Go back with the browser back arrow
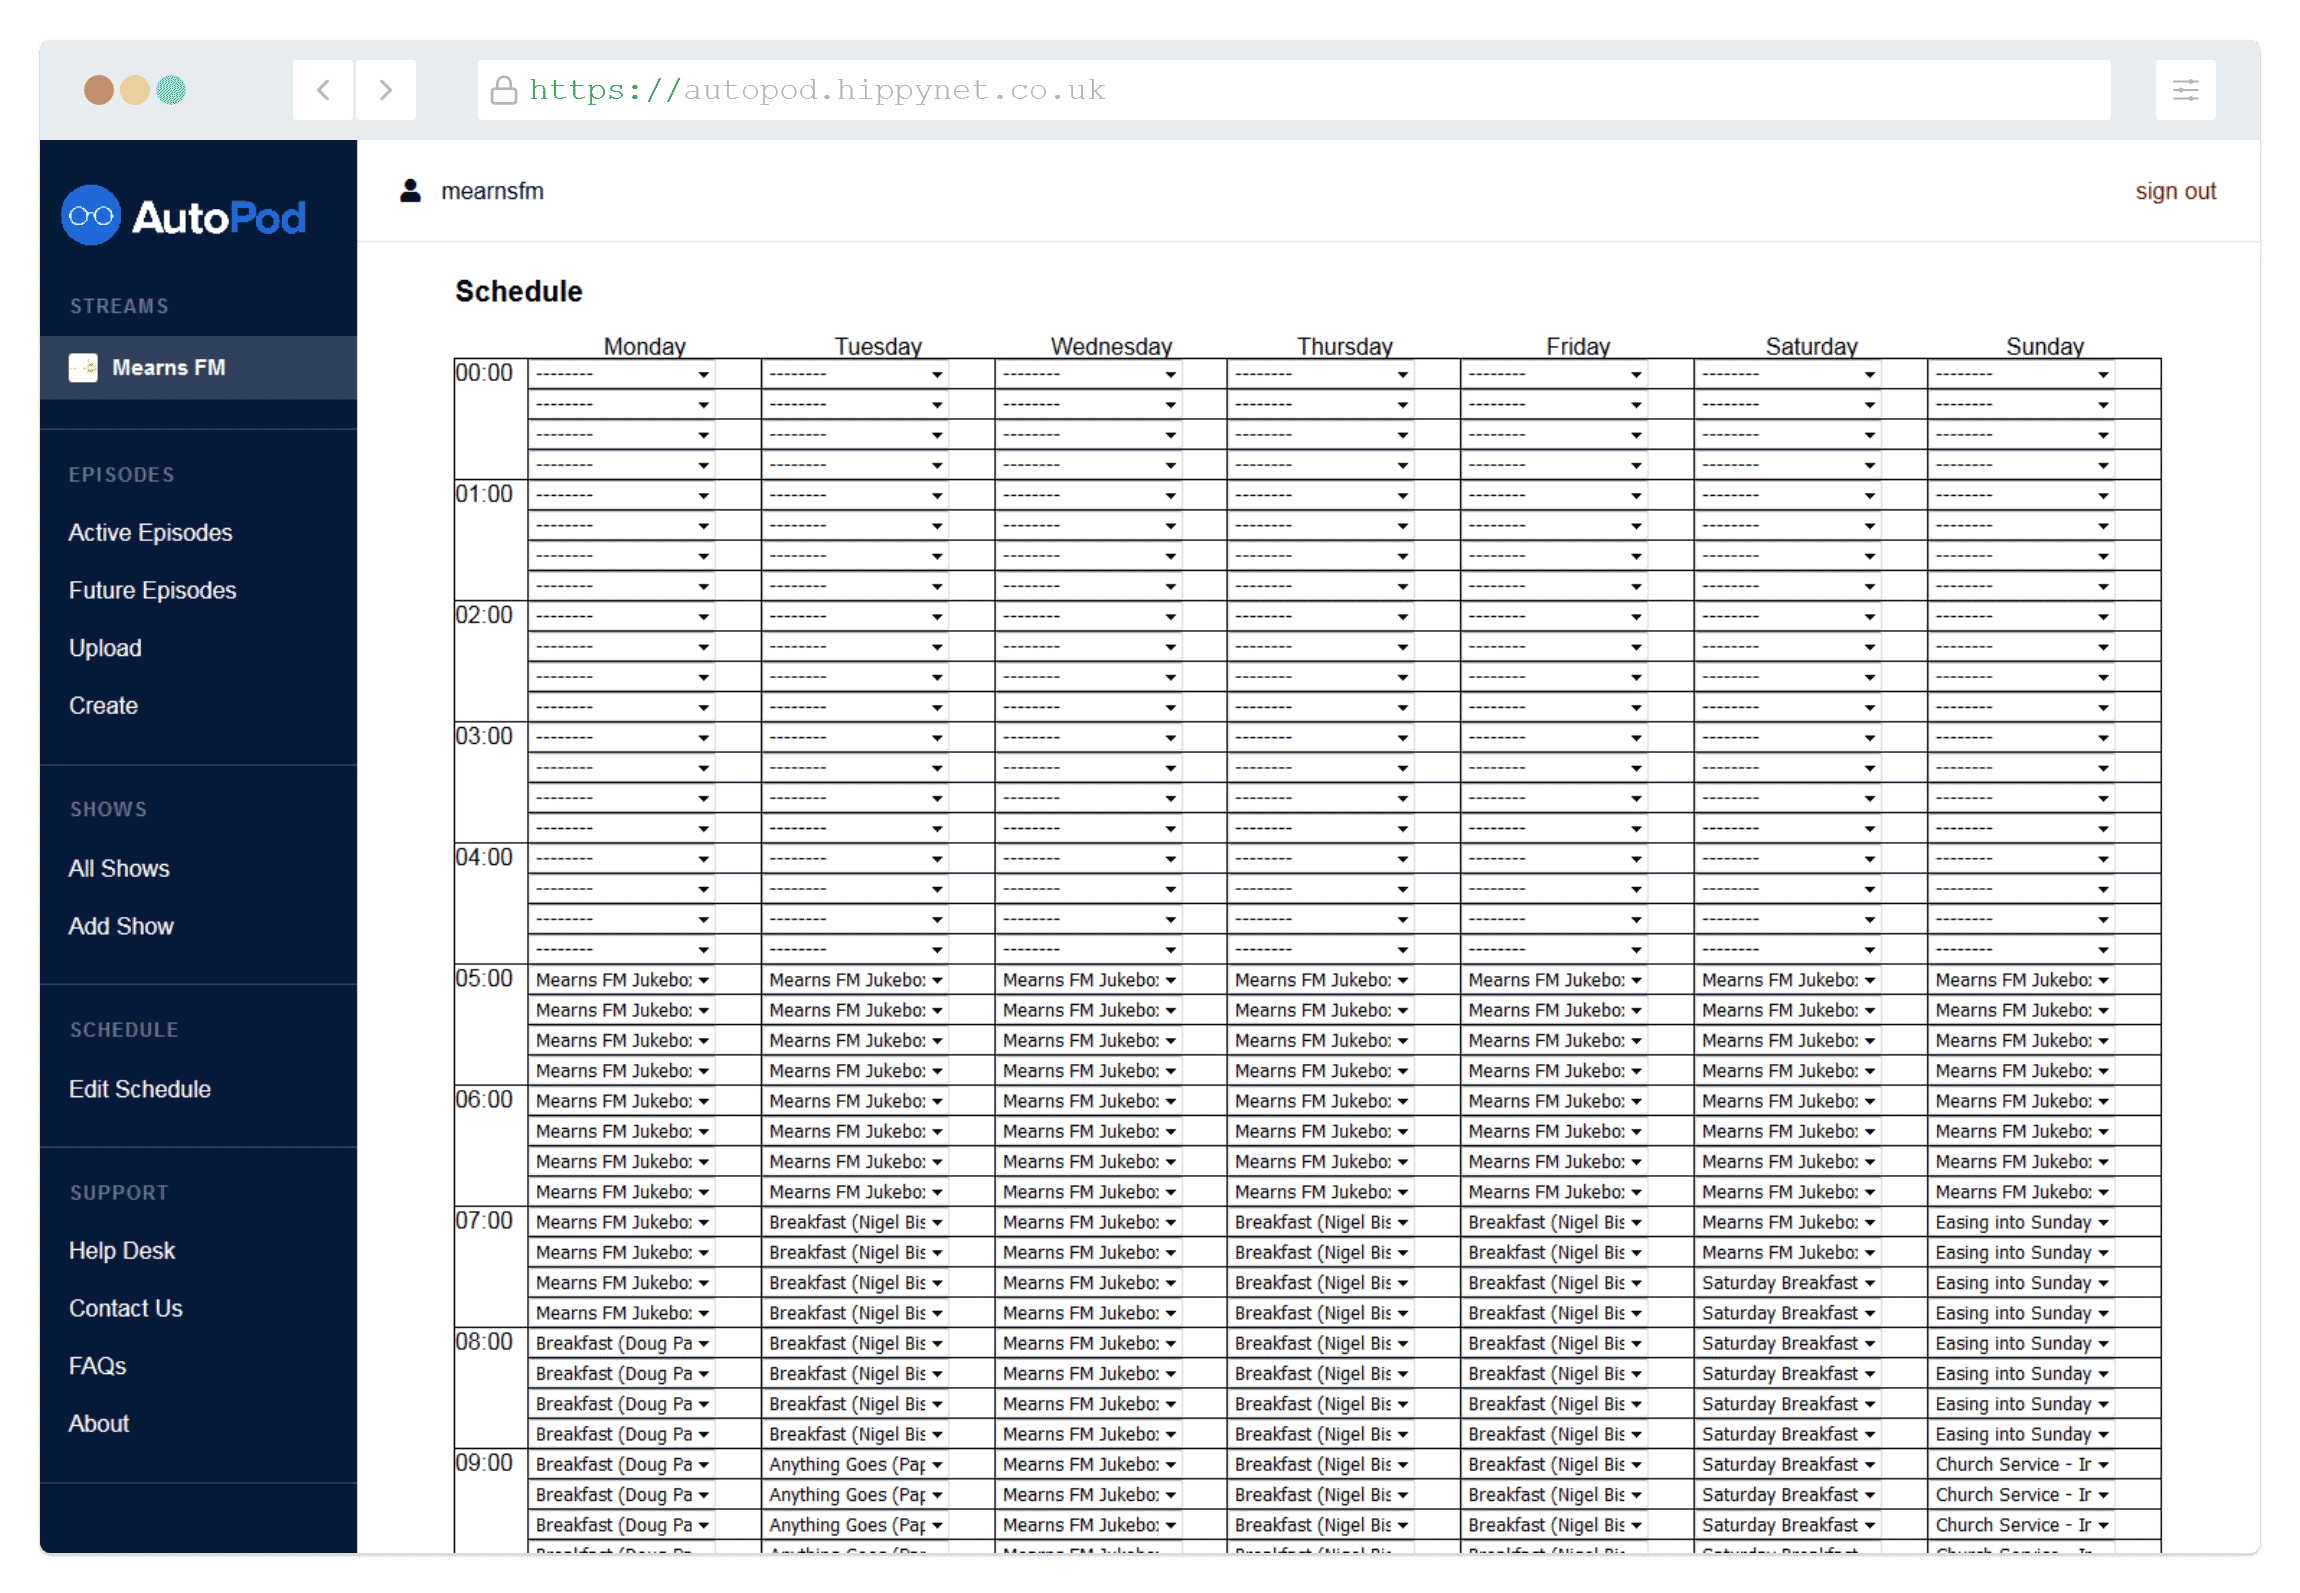This screenshot has height=1593, width=2300. 323,90
